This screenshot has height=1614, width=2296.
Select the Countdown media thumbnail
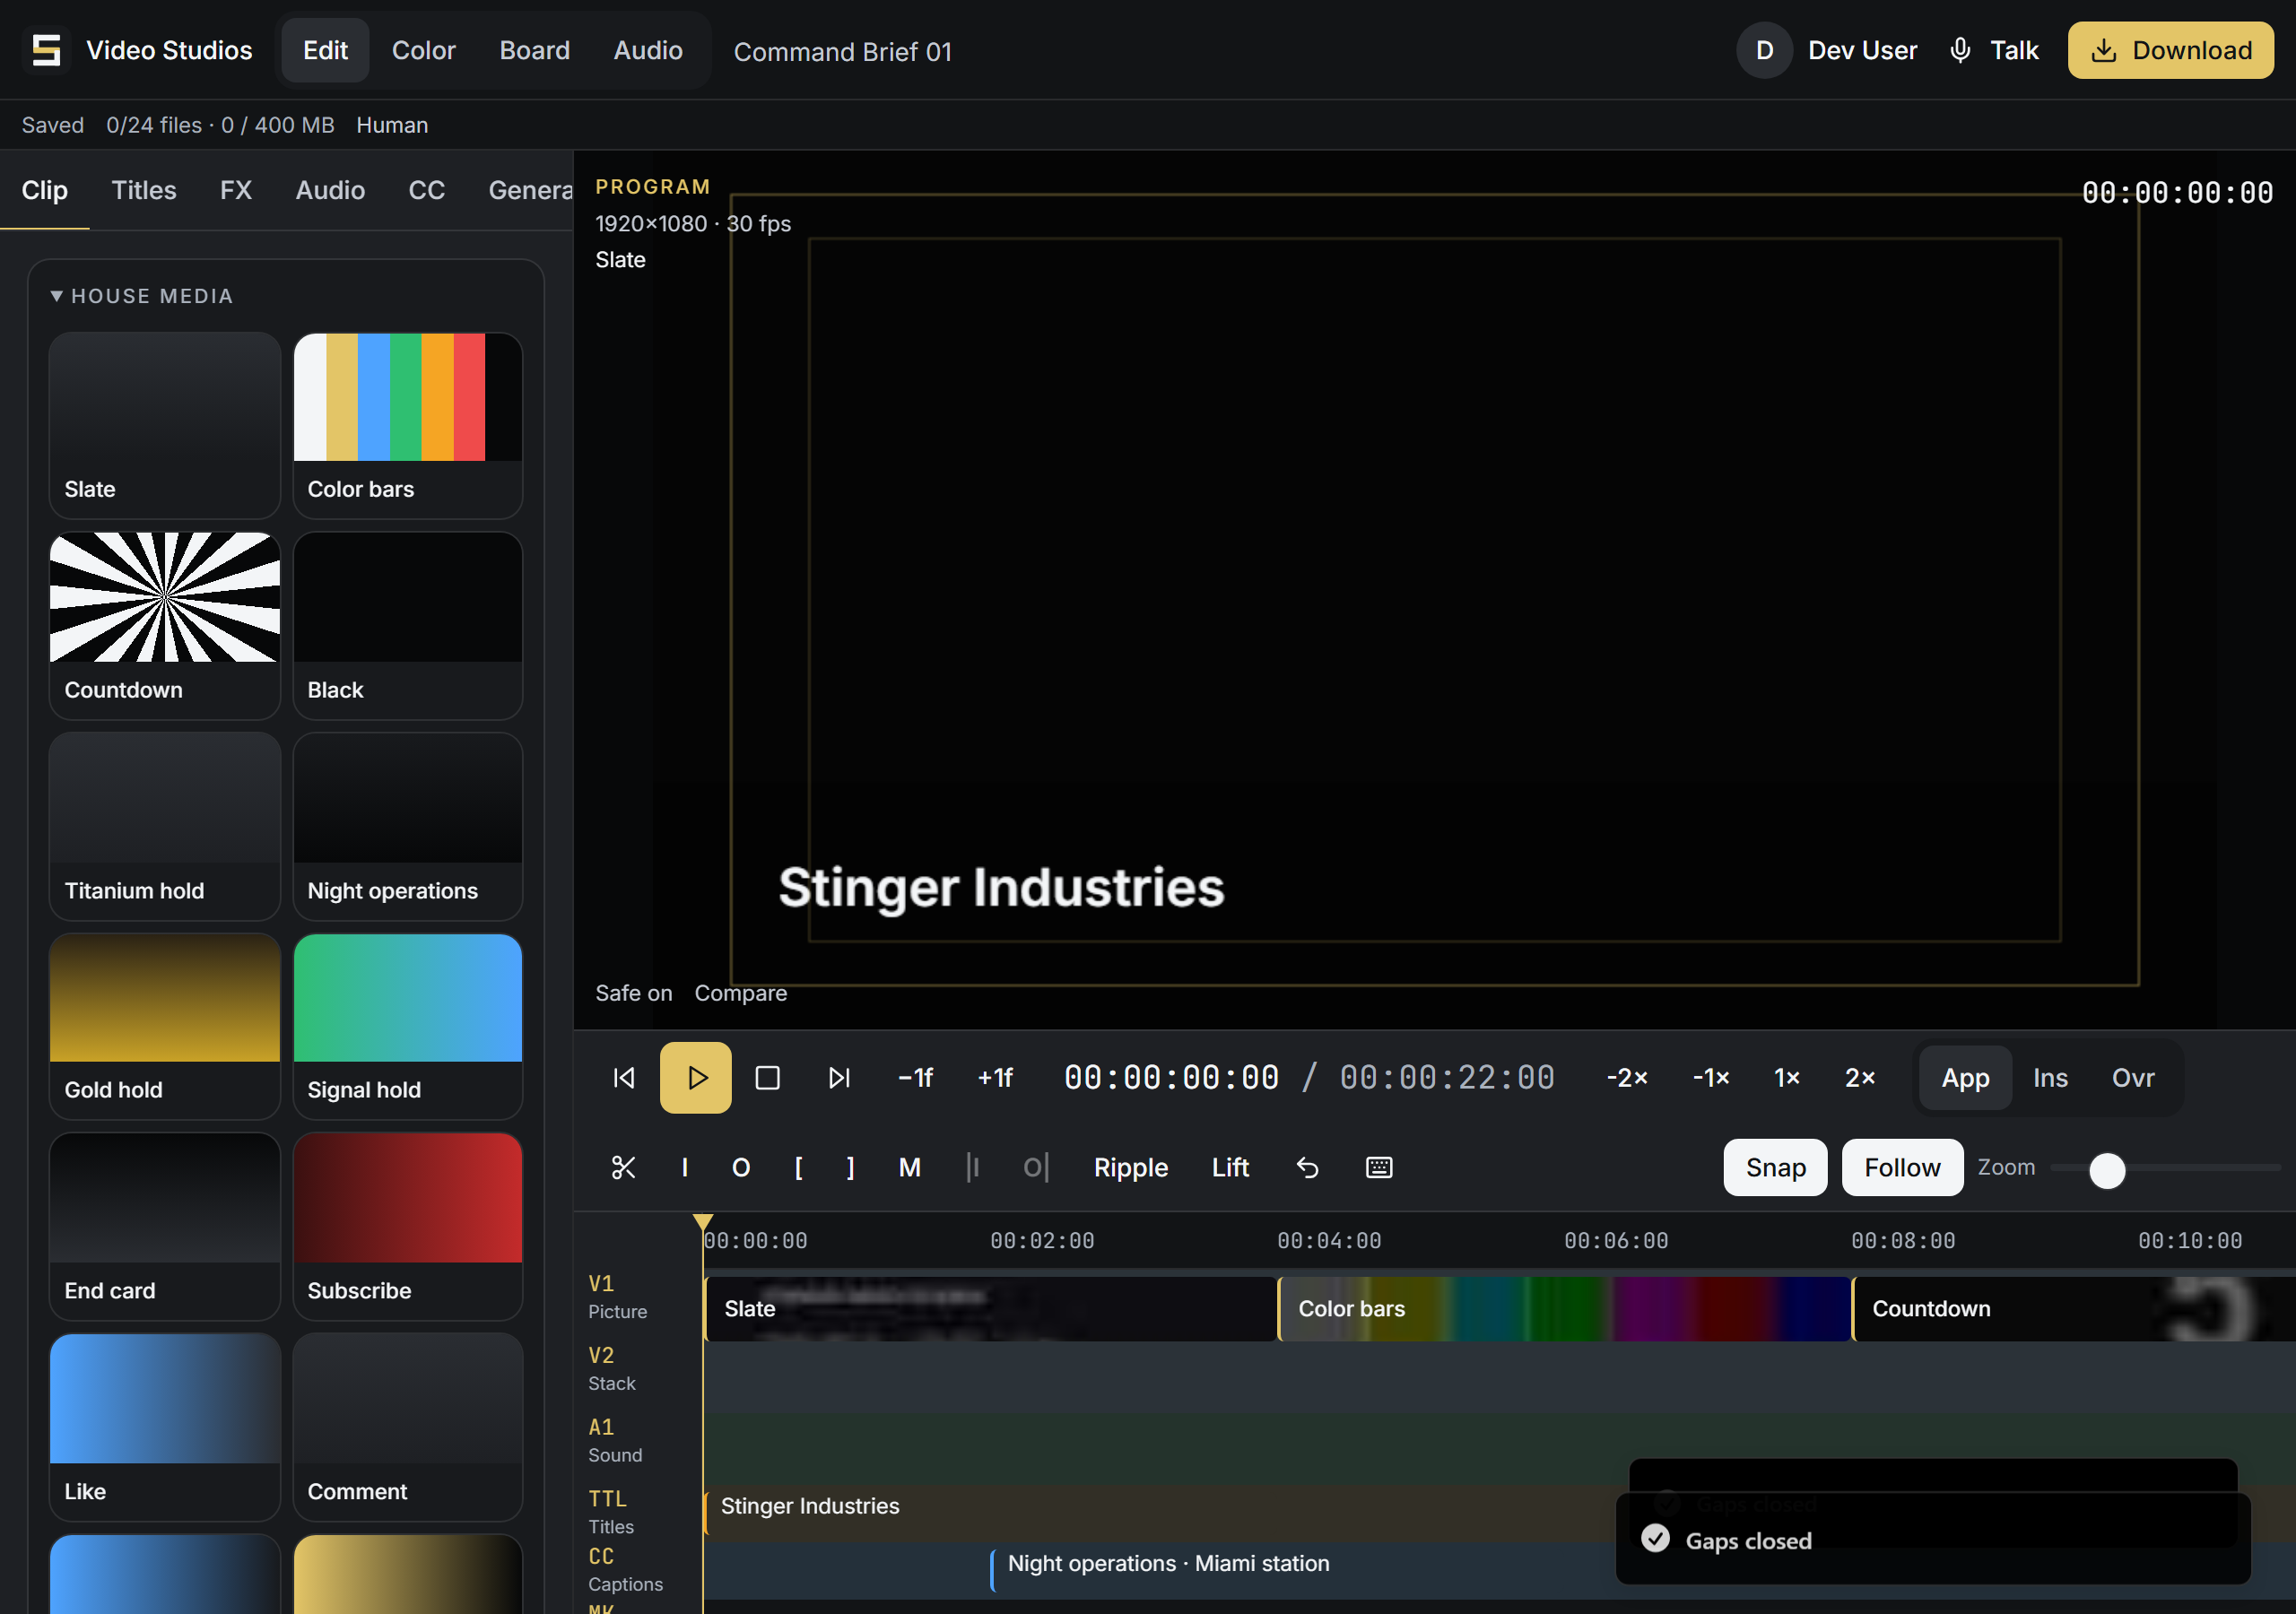[165, 625]
